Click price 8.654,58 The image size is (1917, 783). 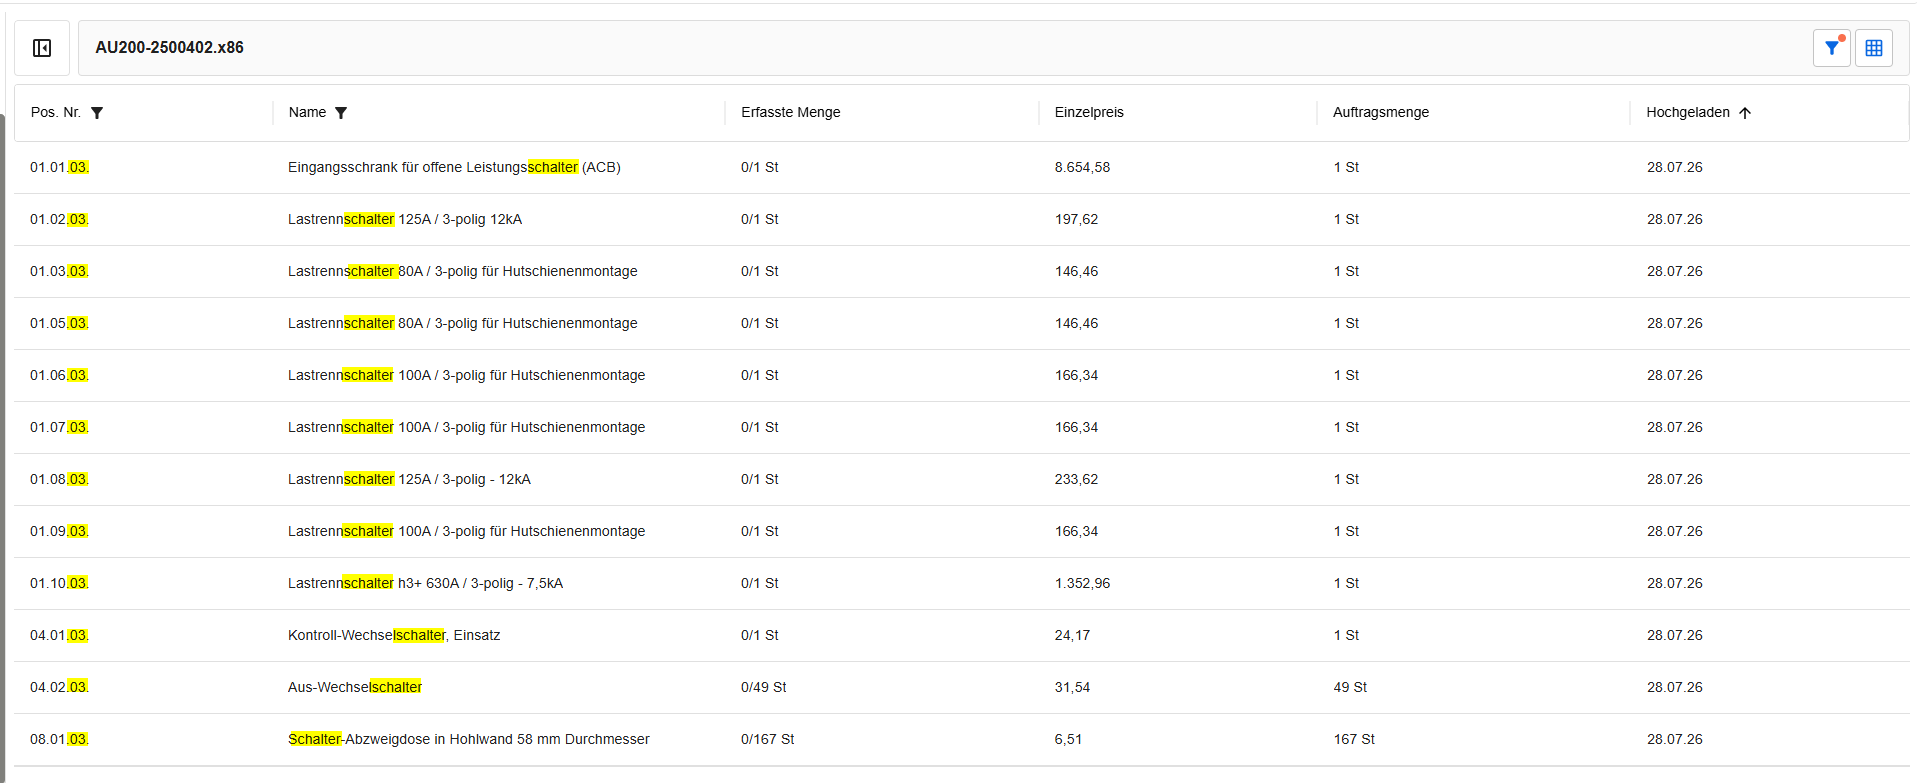pyautogui.click(x=1082, y=167)
